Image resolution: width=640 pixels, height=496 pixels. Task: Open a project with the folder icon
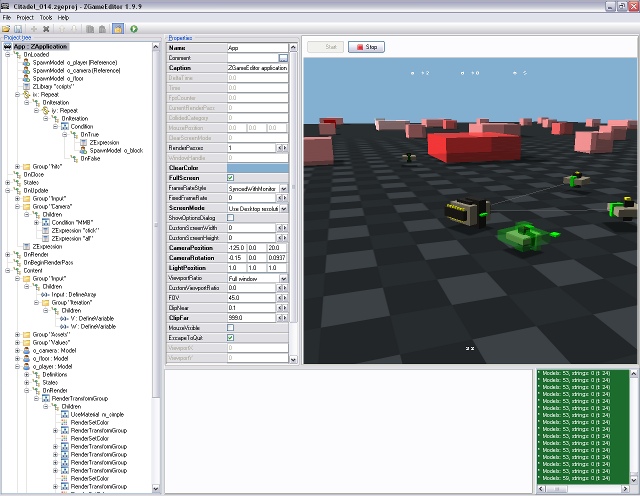click(x=6, y=29)
